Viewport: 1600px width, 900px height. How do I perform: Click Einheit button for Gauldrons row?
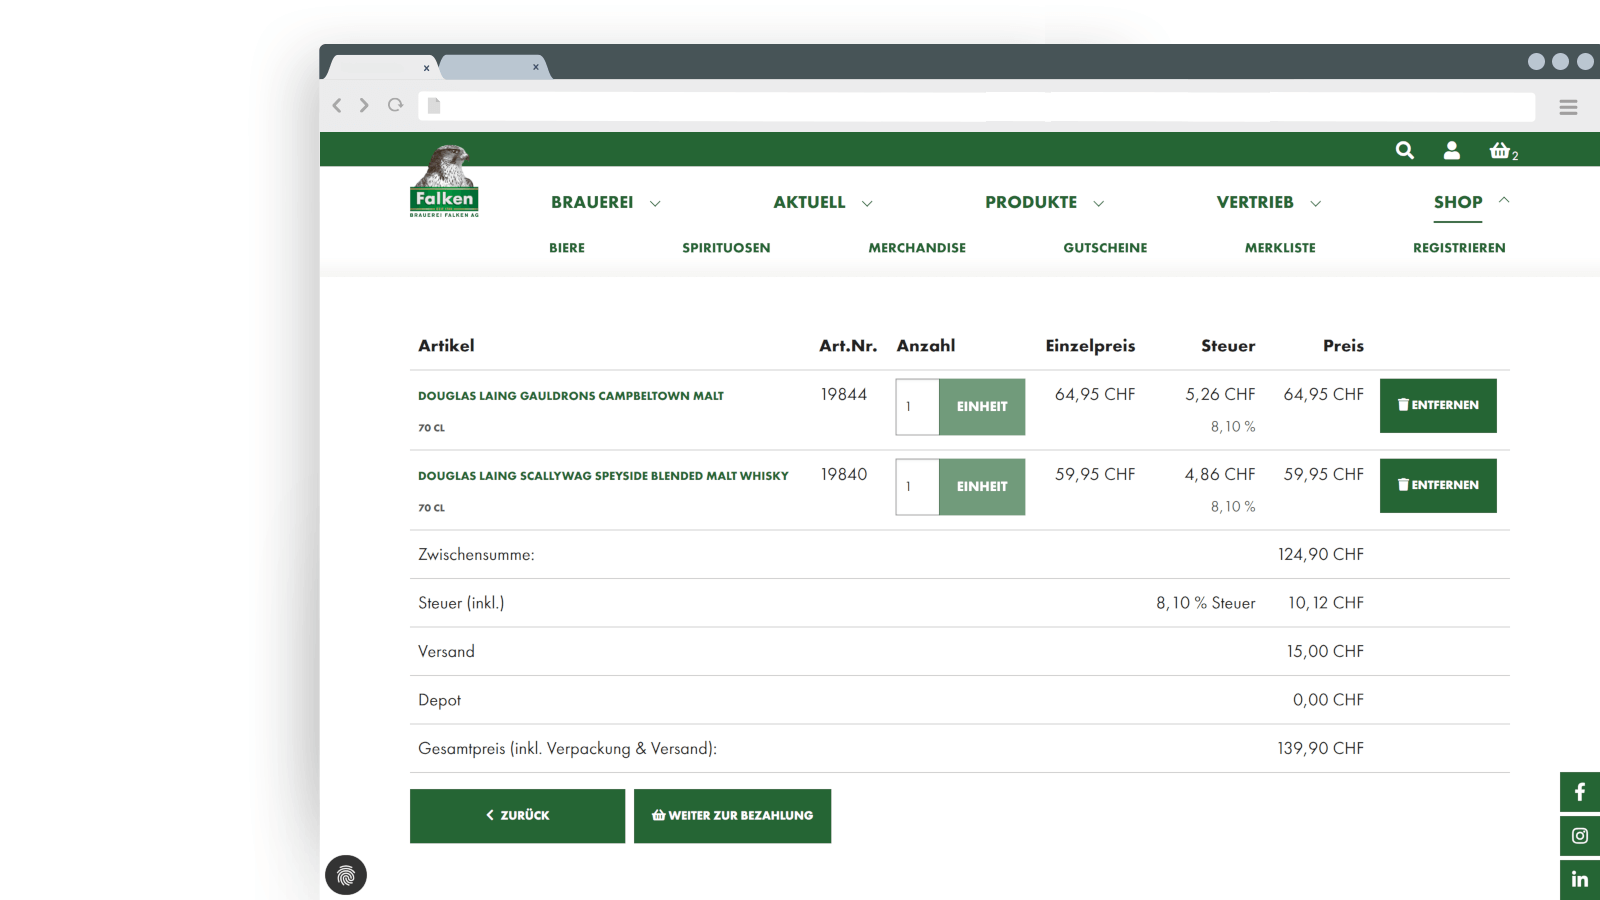[982, 407]
